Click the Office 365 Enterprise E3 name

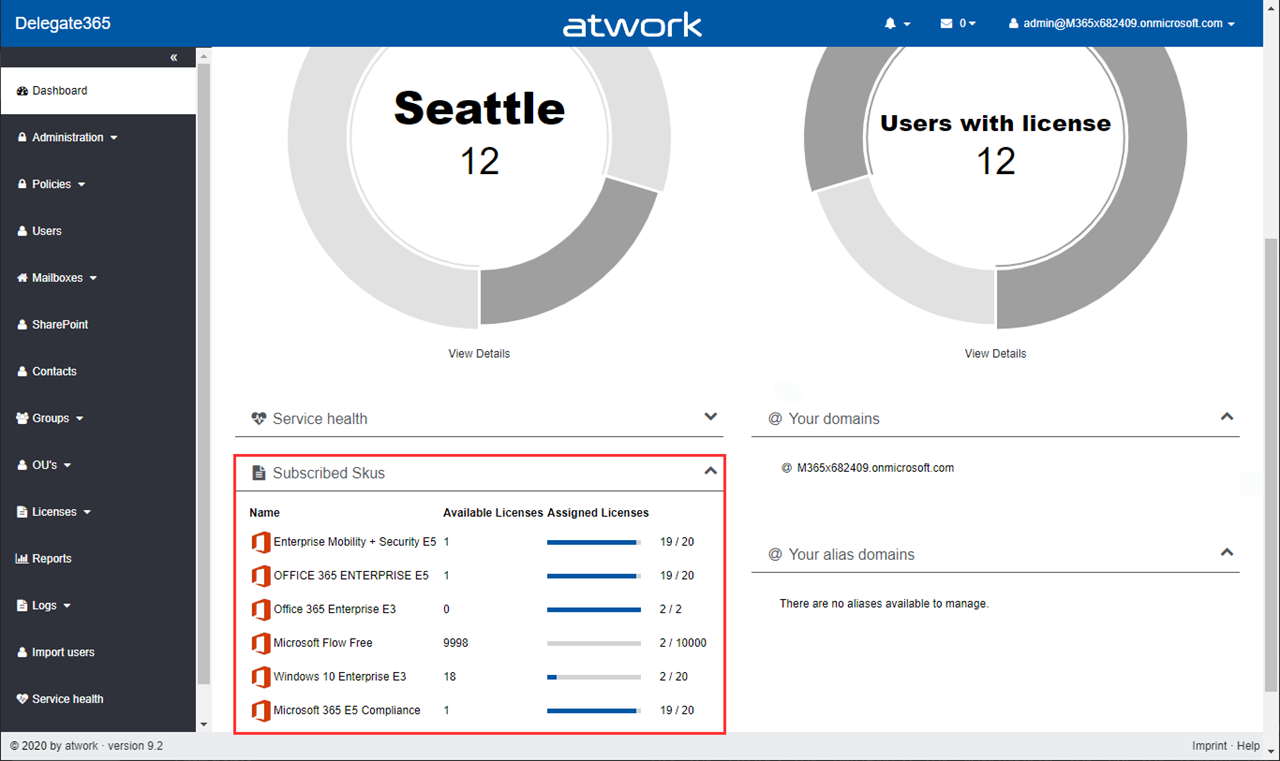[x=335, y=609]
